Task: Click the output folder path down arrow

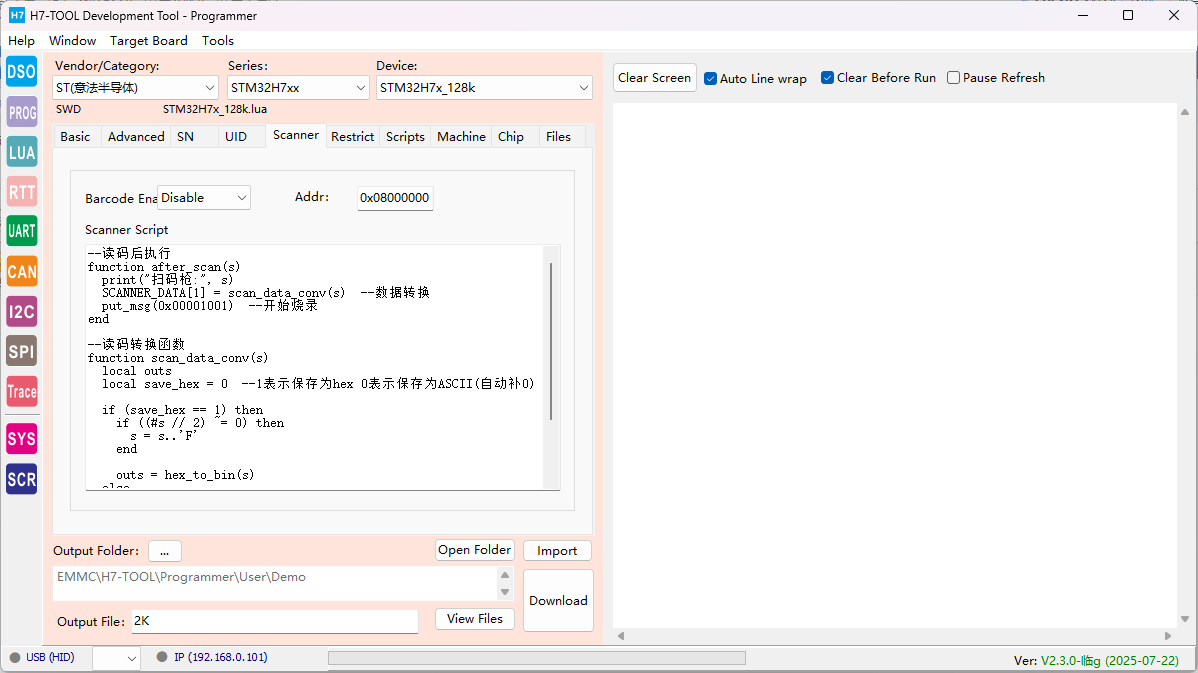Action: coord(505,592)
